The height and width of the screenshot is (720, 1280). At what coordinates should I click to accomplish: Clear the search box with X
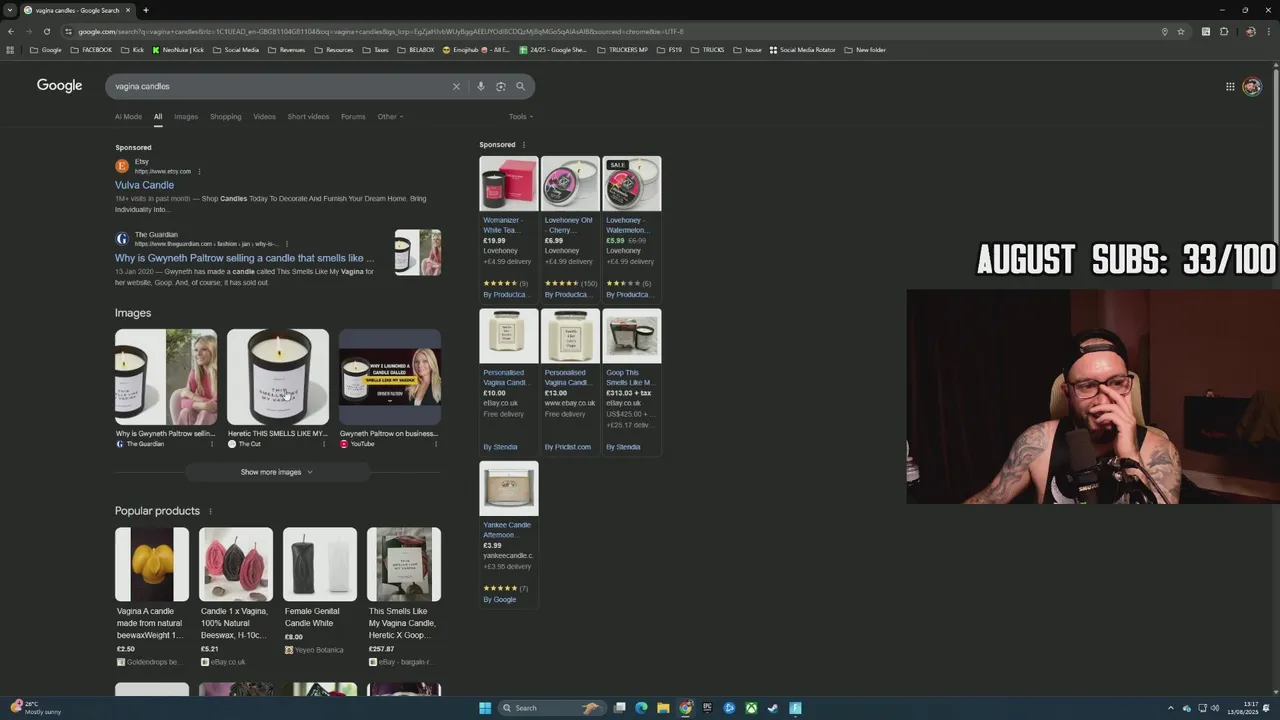point(456,86)
